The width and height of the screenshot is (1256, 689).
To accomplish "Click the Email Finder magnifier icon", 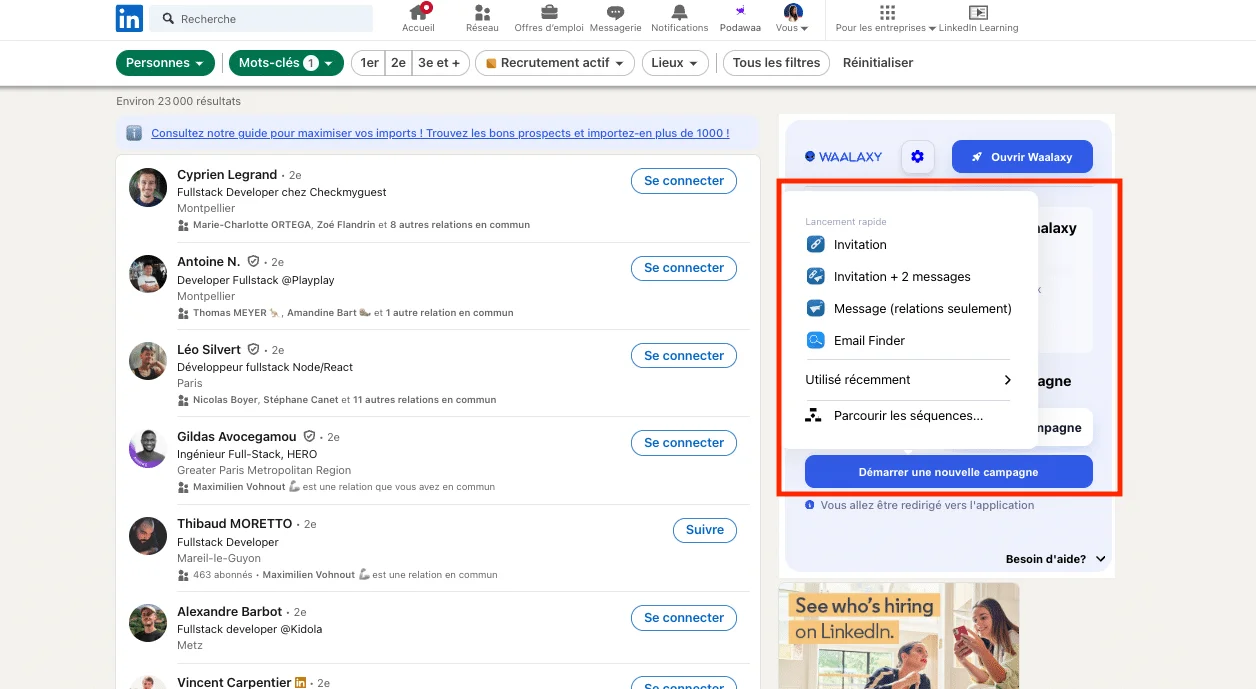I will pyautogui.click(x=815, y=340).
